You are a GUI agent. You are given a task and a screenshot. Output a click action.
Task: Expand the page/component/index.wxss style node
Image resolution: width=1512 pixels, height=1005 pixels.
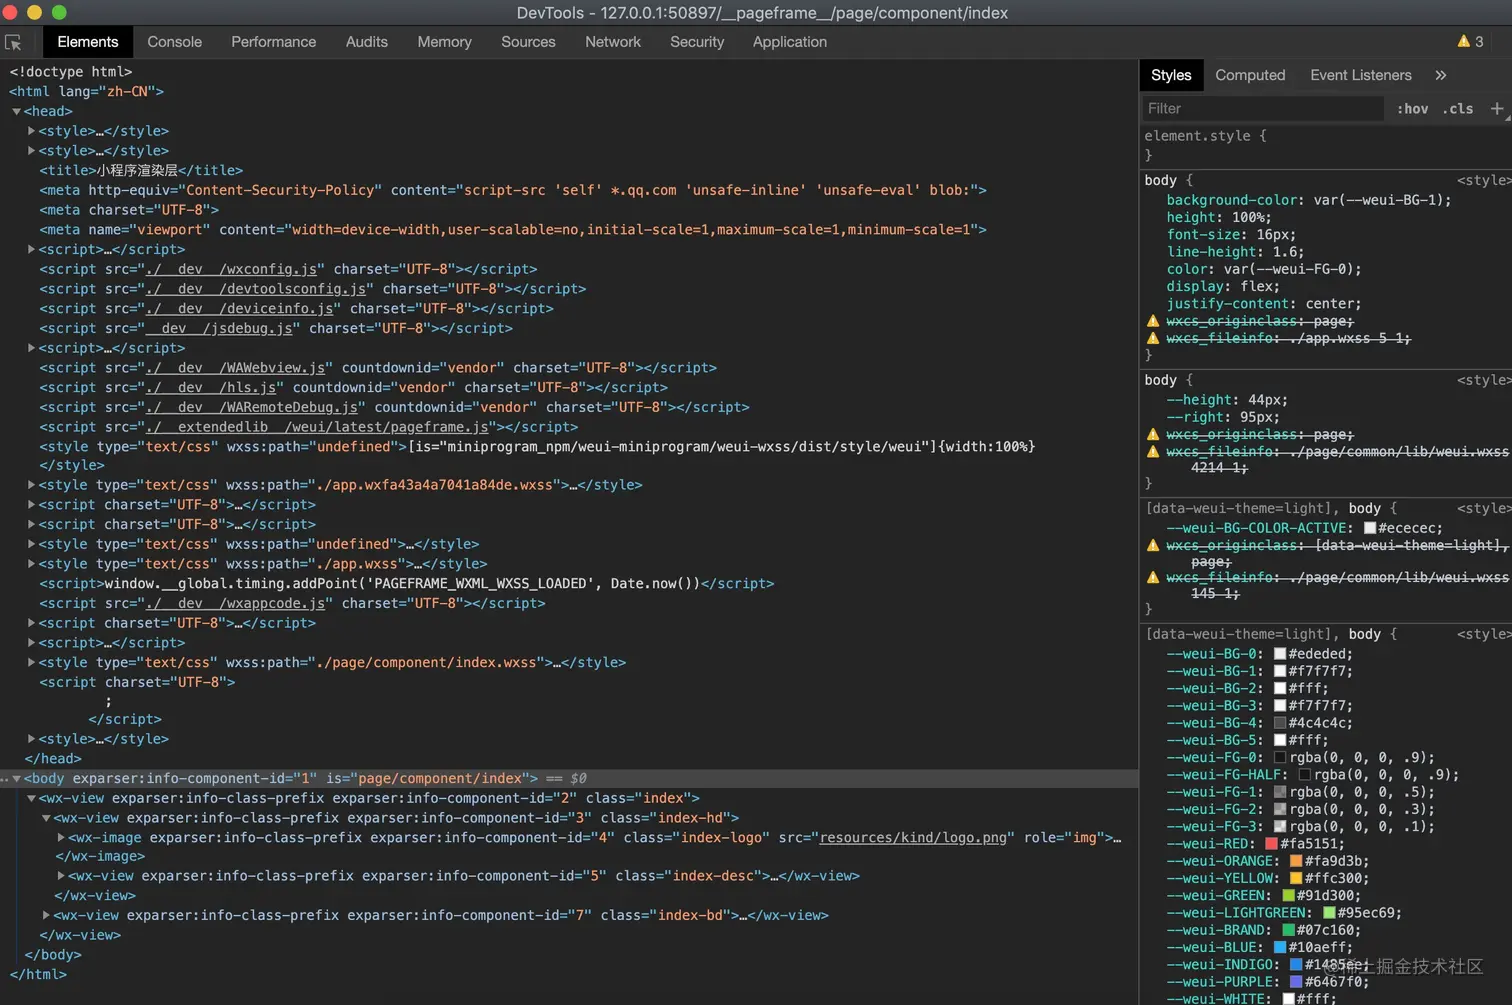(31, 662)
